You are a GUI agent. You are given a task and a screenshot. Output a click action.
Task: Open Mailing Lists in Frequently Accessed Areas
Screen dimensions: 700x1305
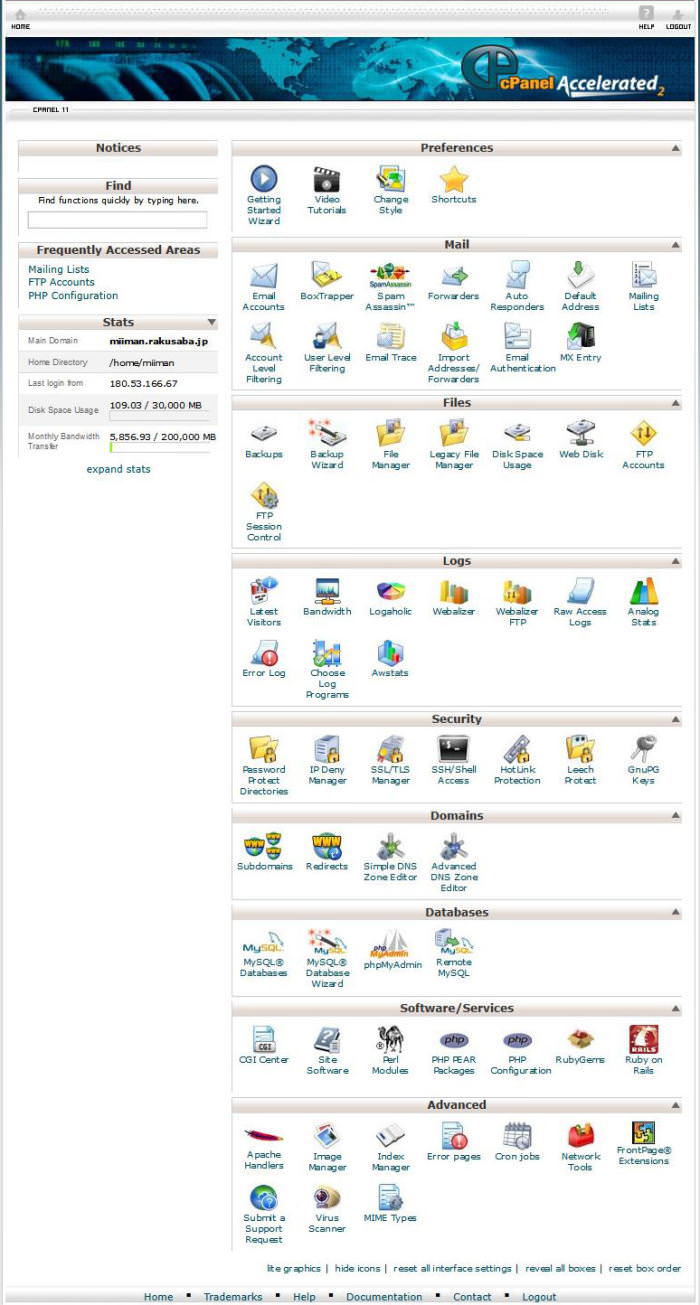tap(59, 269)
